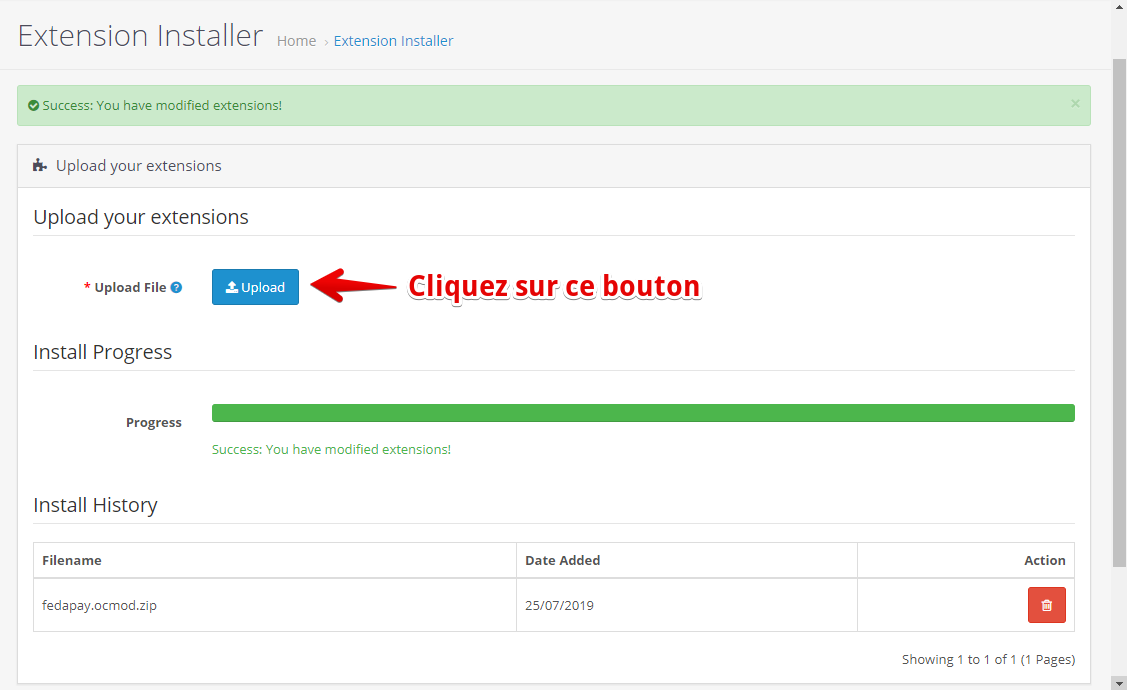Click green success message under progress bar

331,449
